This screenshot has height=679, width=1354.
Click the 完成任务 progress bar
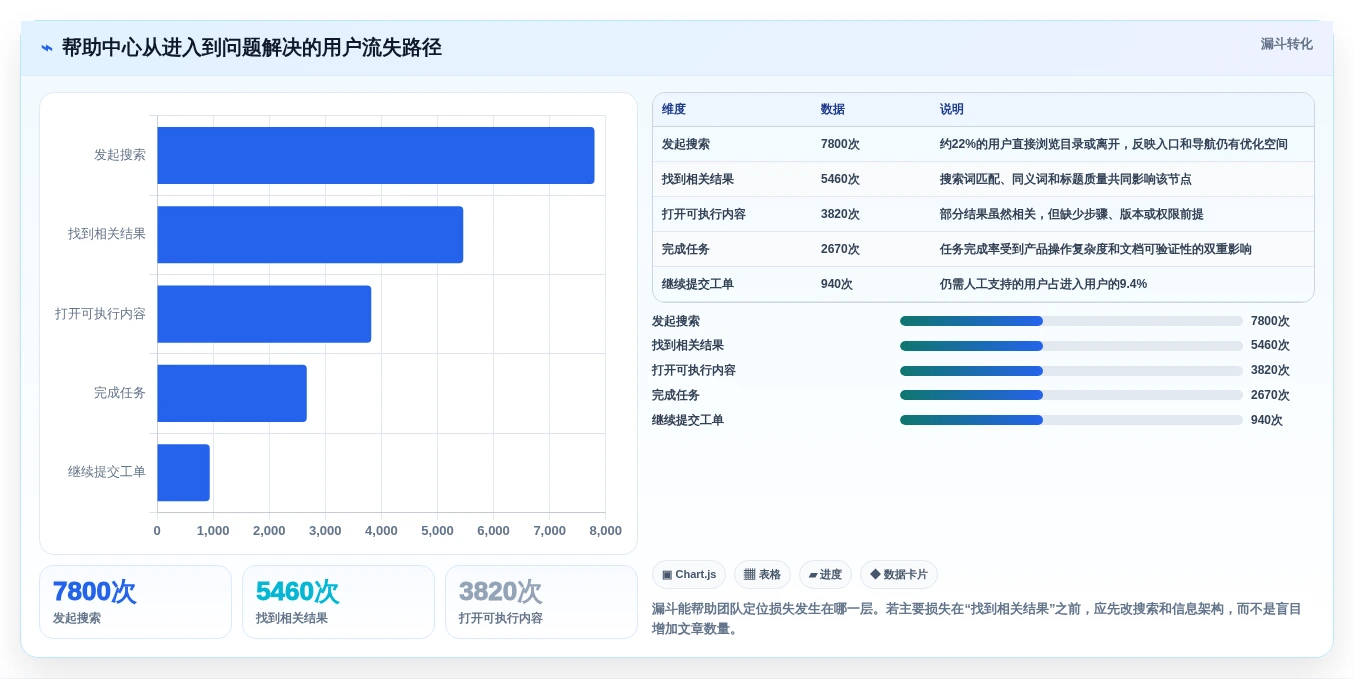point(1071,395)
